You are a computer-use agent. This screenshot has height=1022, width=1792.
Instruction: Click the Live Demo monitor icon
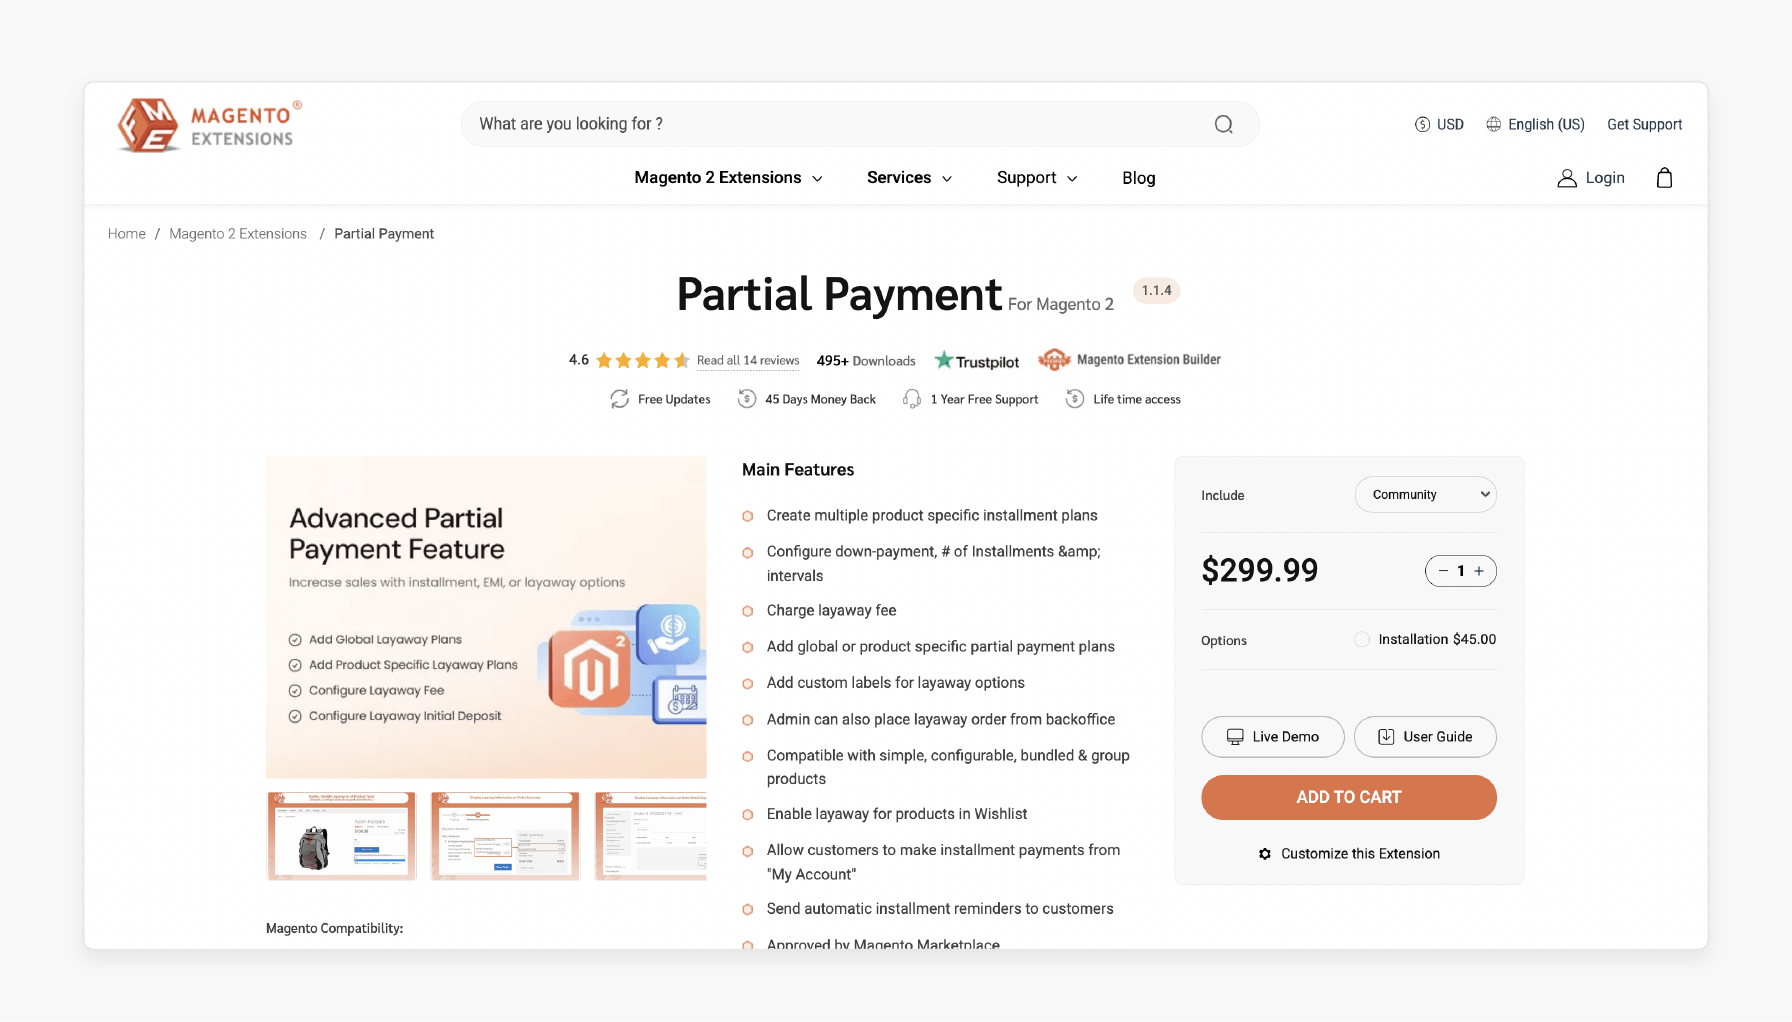coord(1235,737)
